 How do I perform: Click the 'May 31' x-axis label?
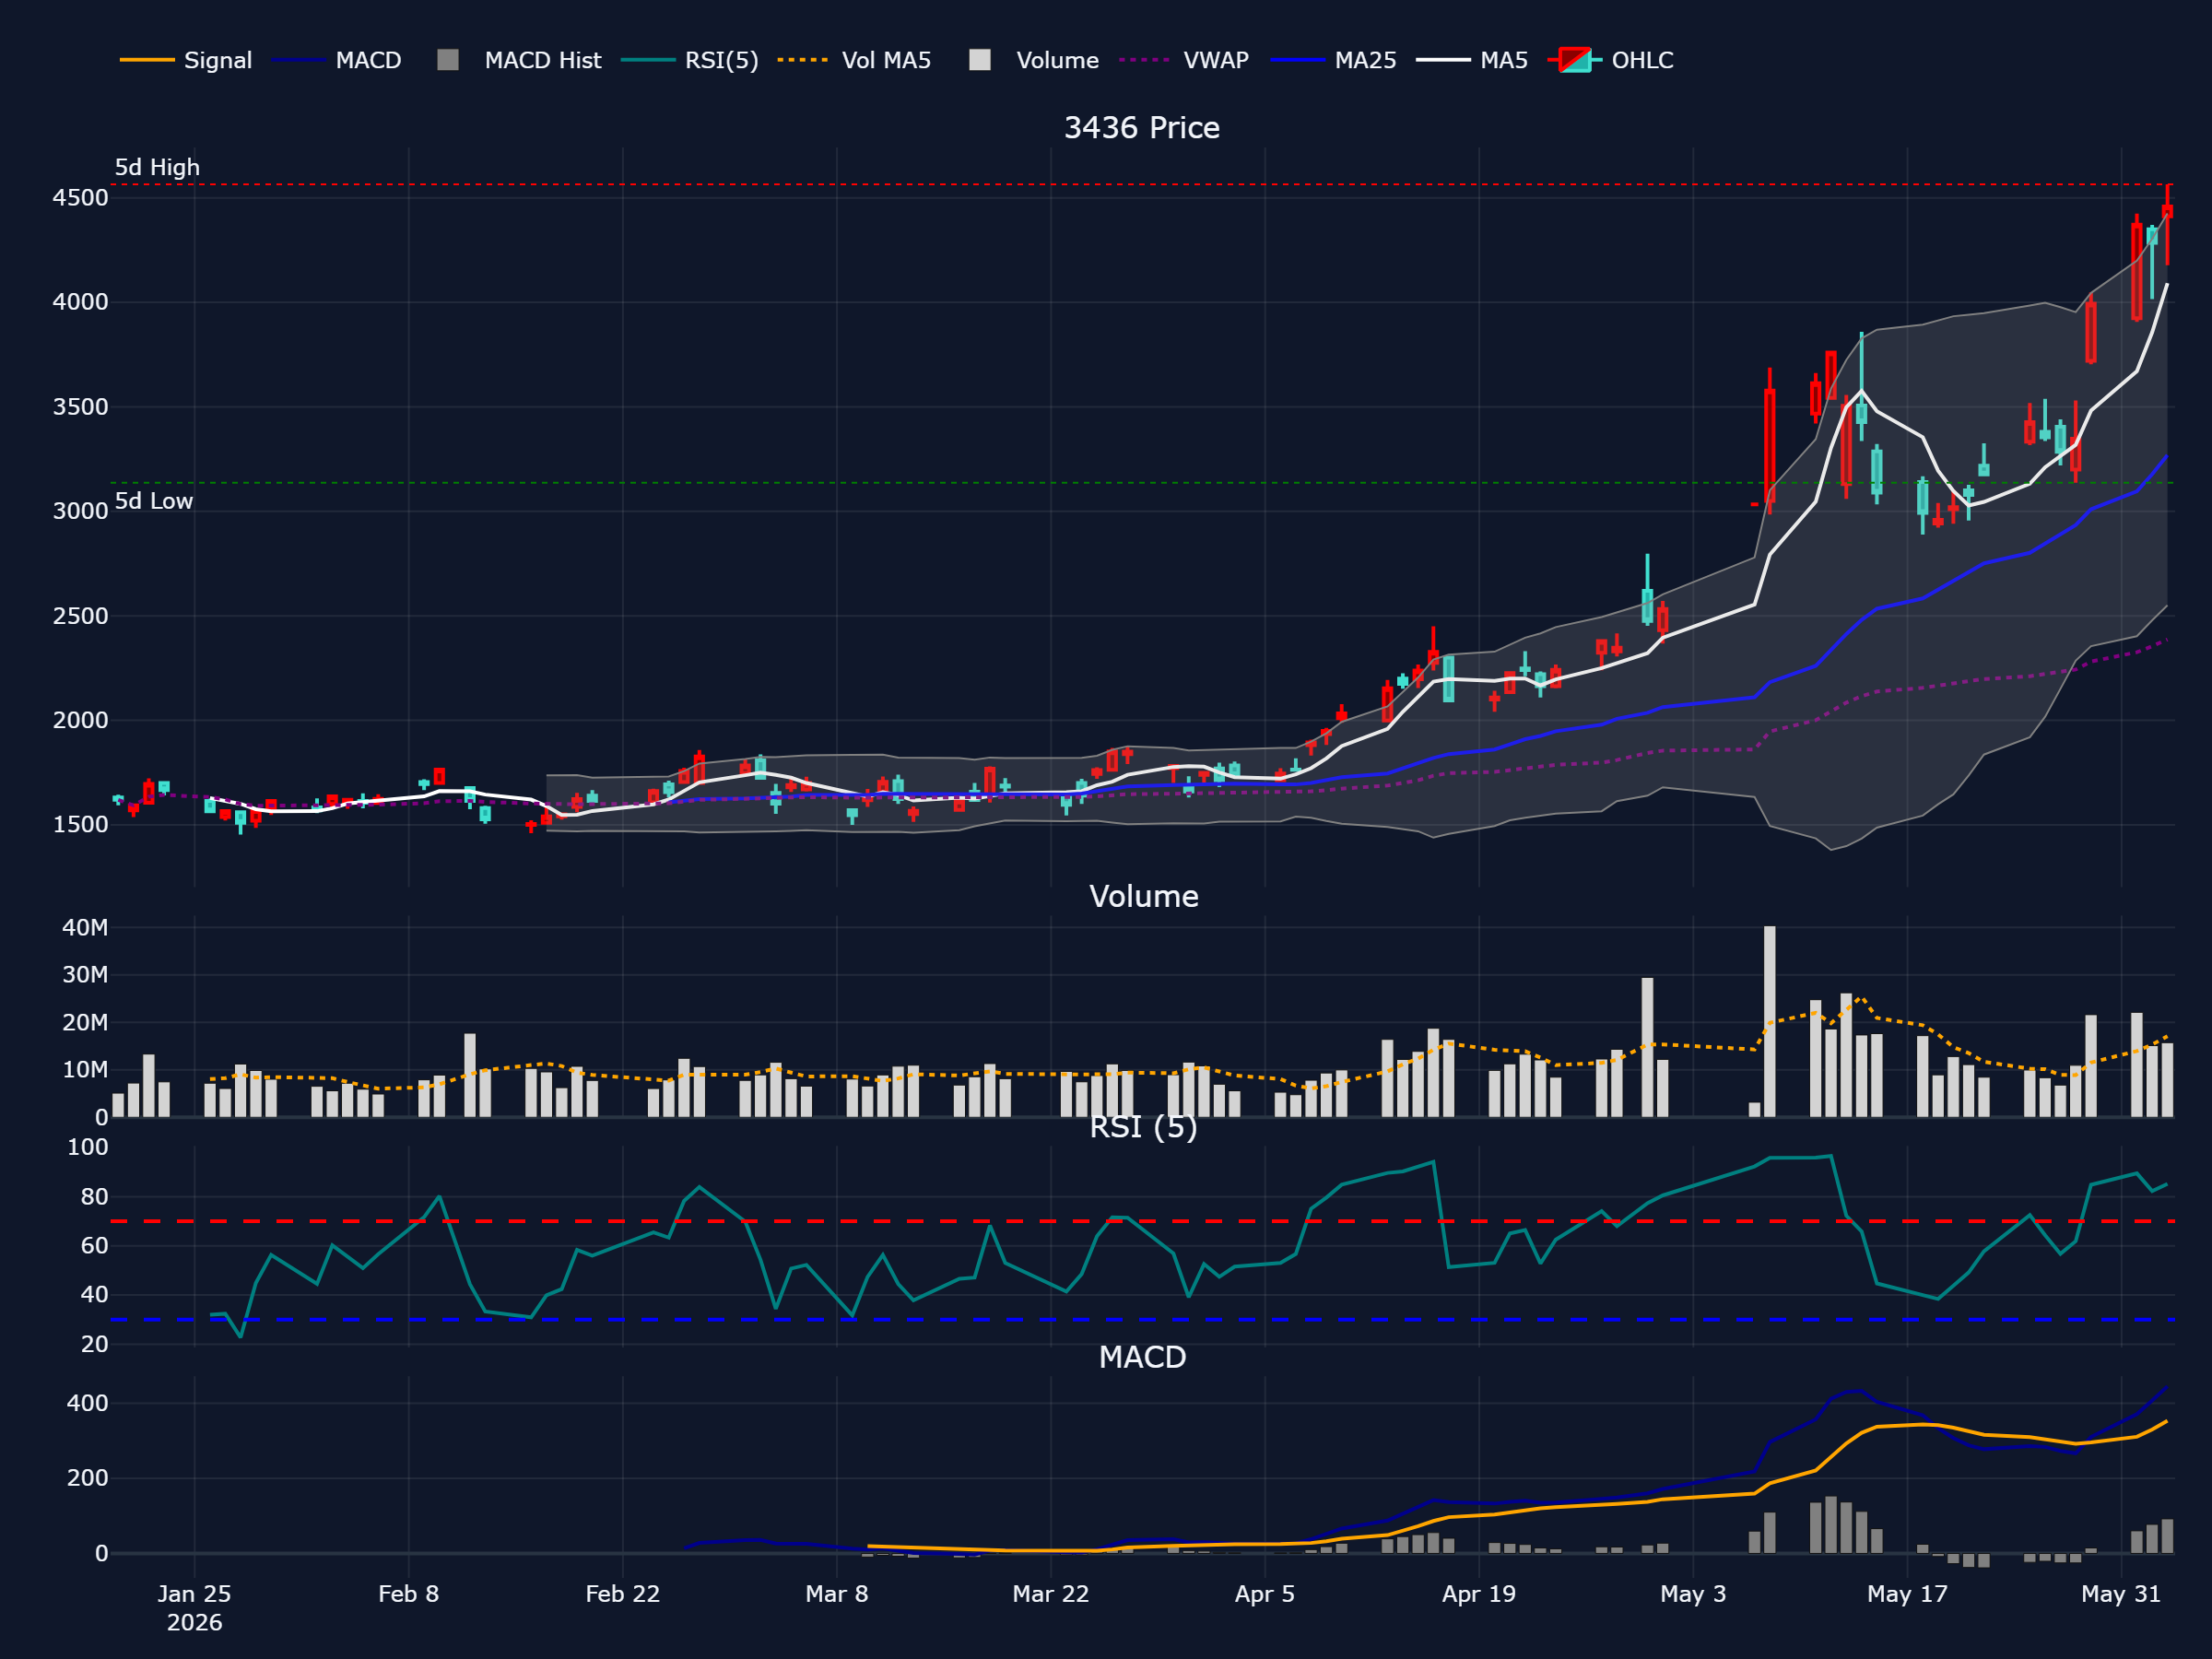click(x=2121, y=1594)
